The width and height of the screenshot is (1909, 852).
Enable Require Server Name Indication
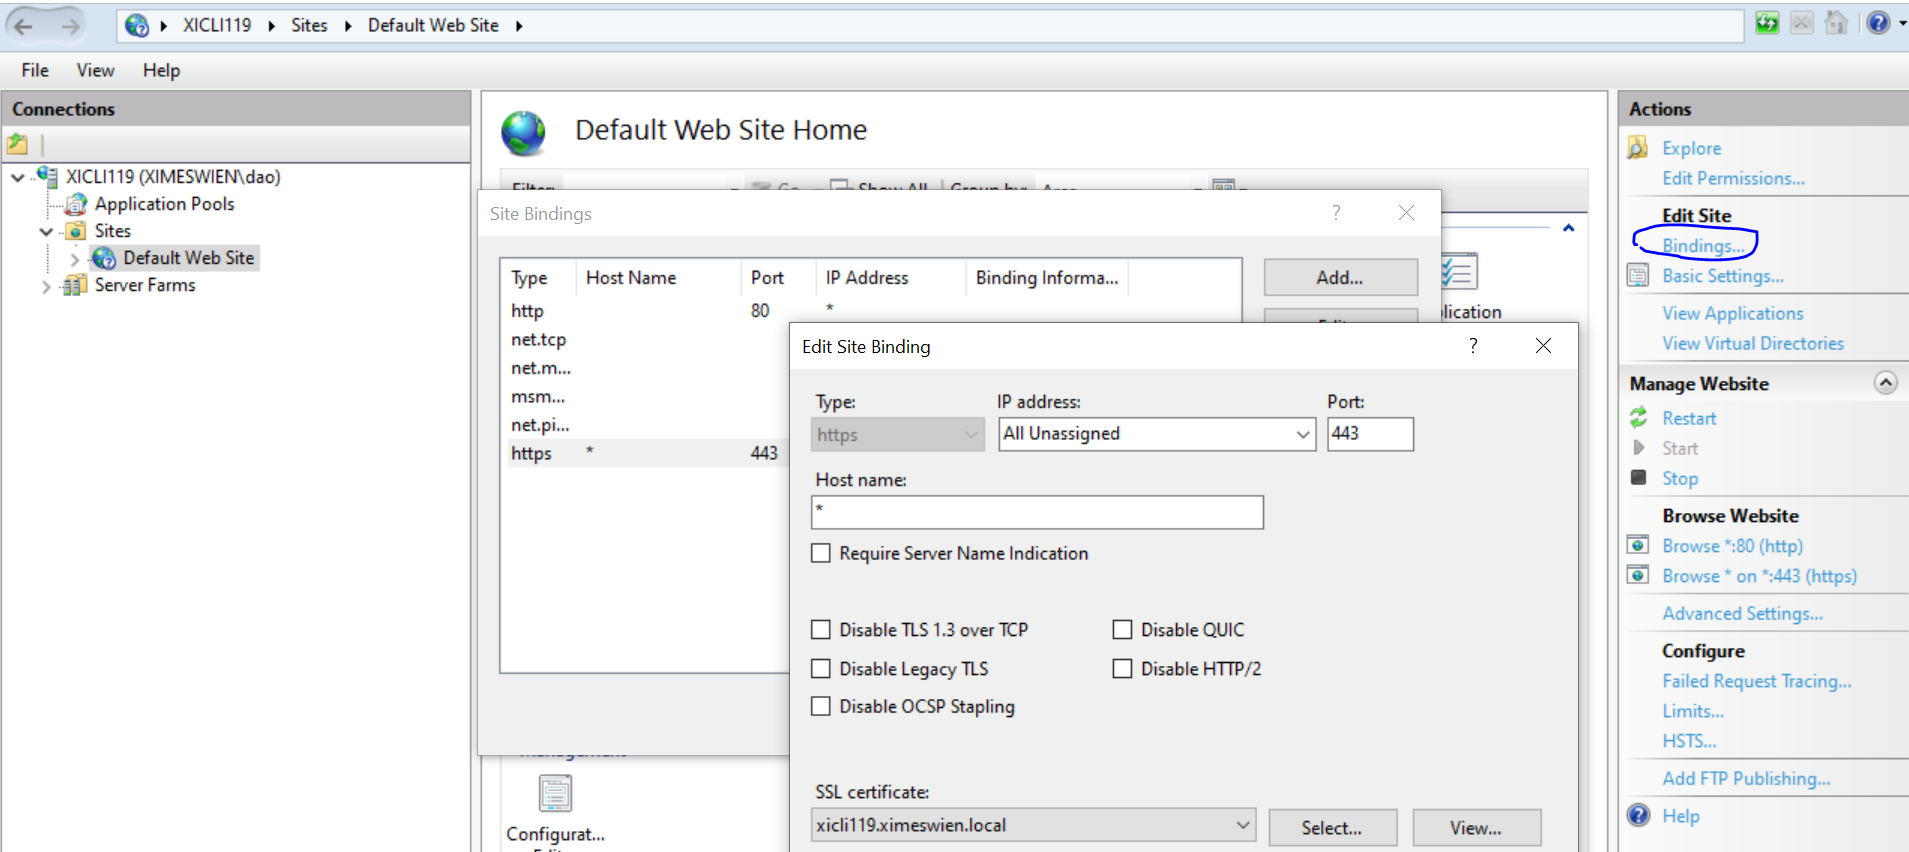pyautogui.click(x=821, y=553)
